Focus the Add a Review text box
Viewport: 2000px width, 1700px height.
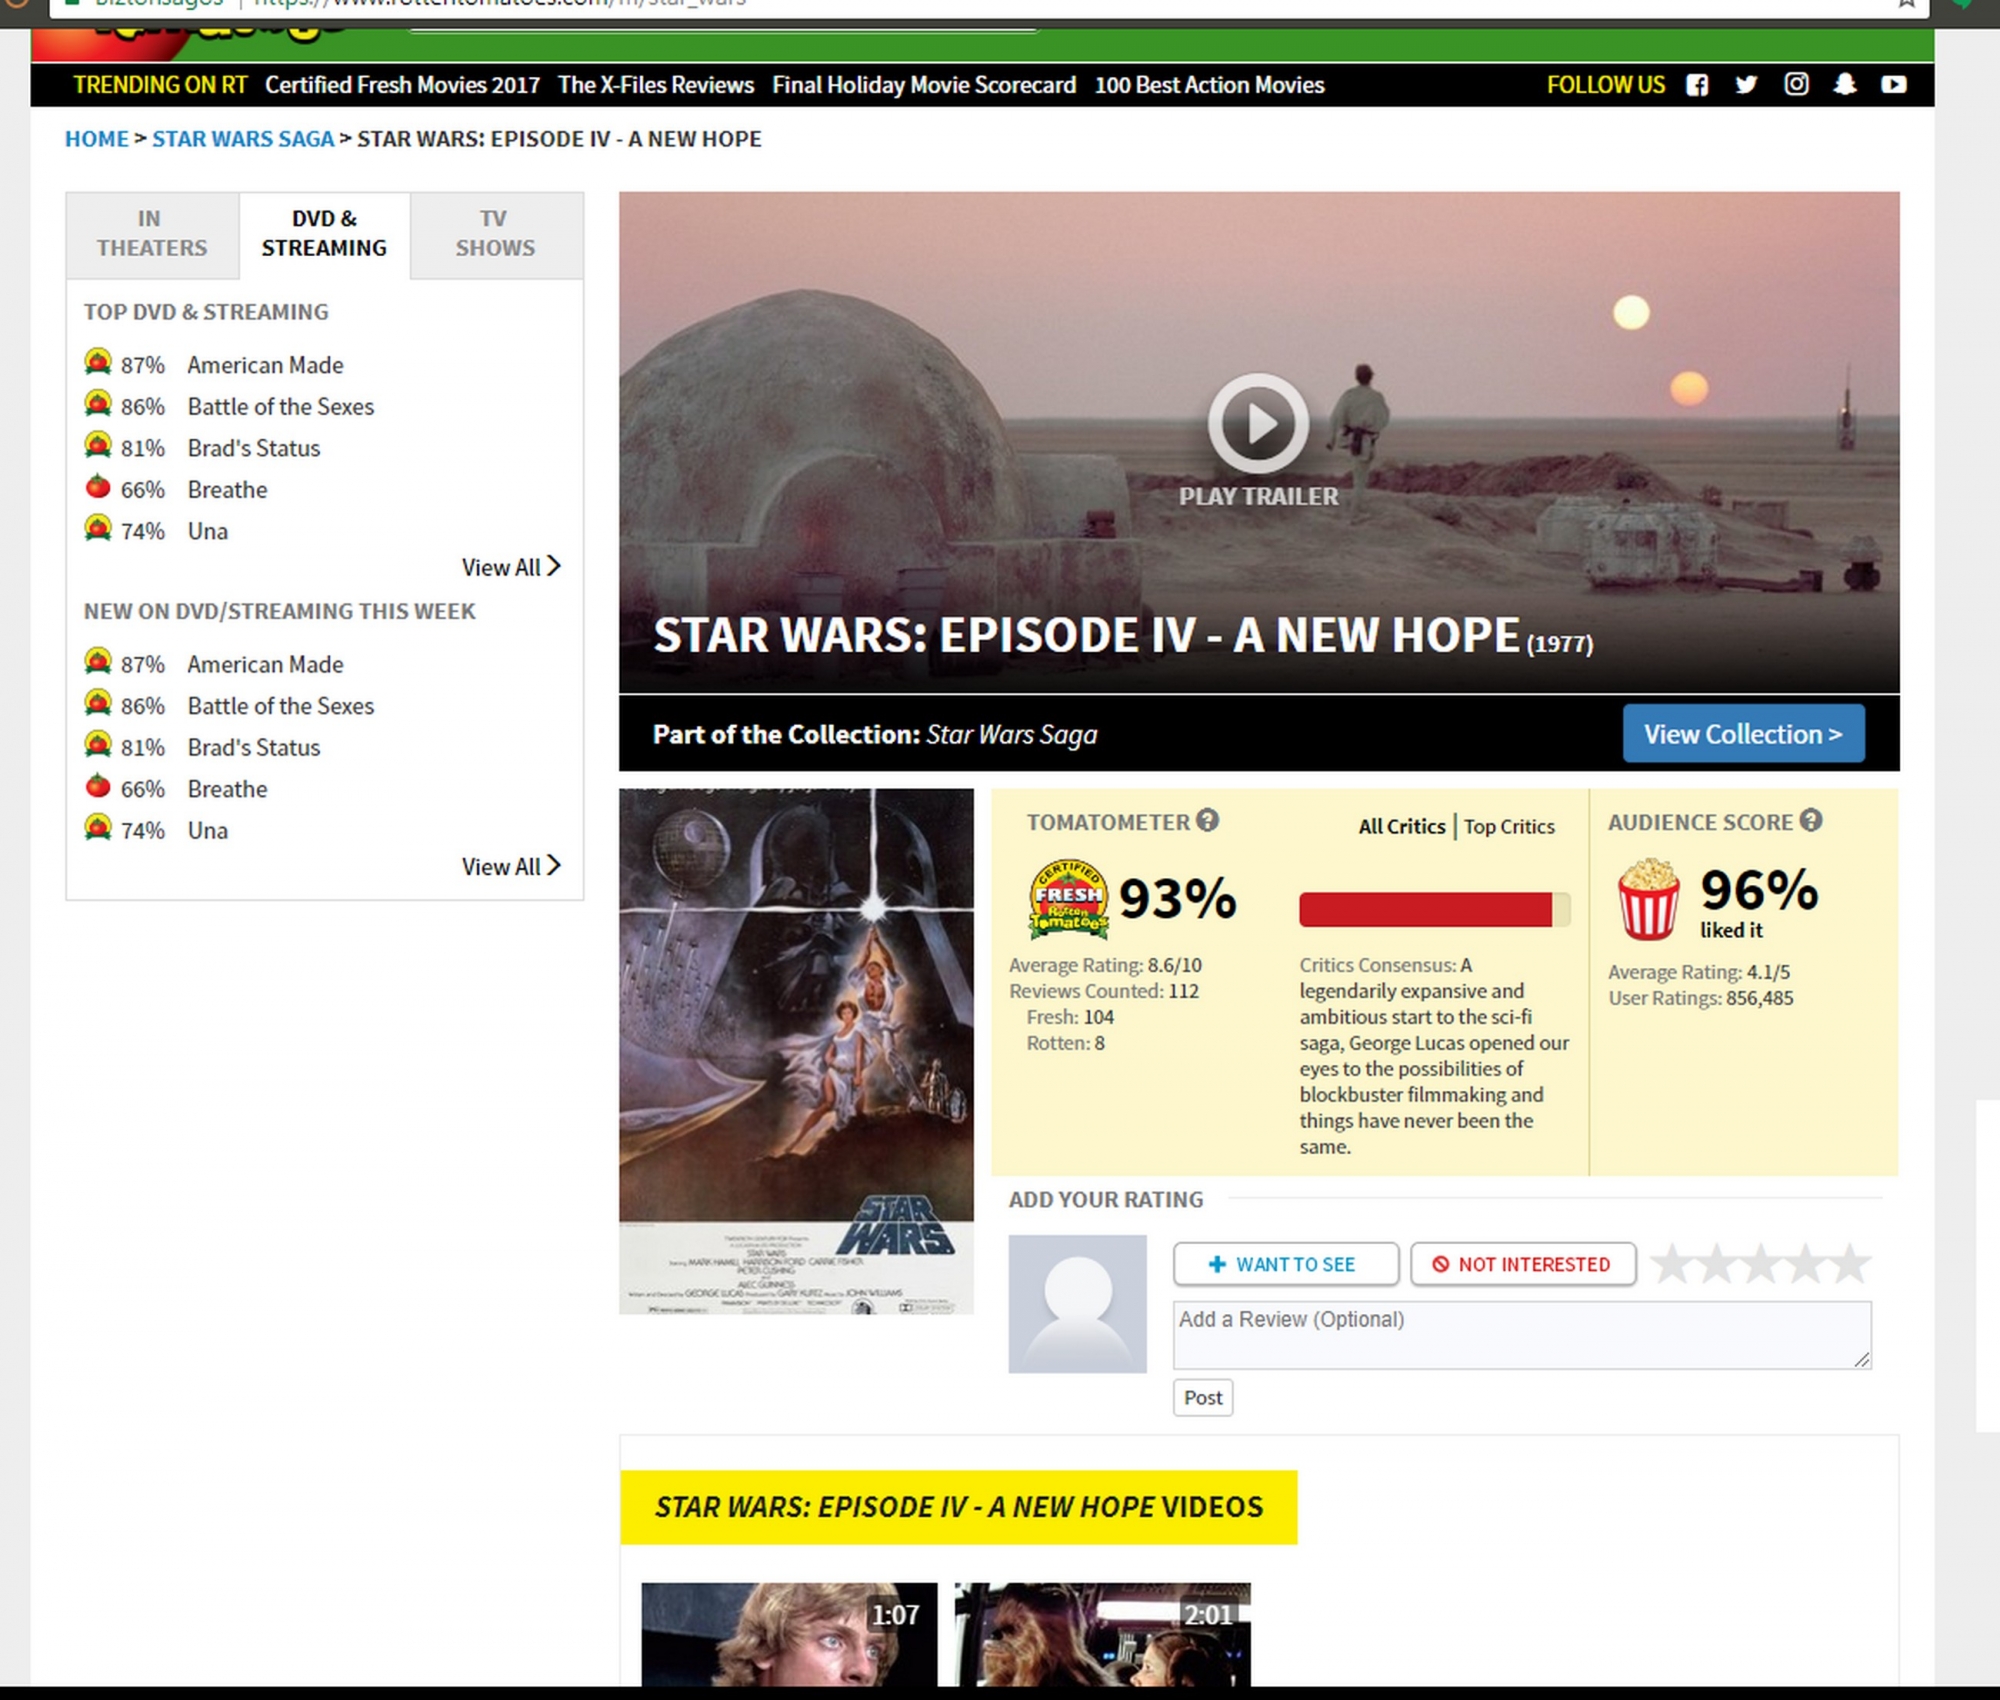[x=1522, y=1335]
